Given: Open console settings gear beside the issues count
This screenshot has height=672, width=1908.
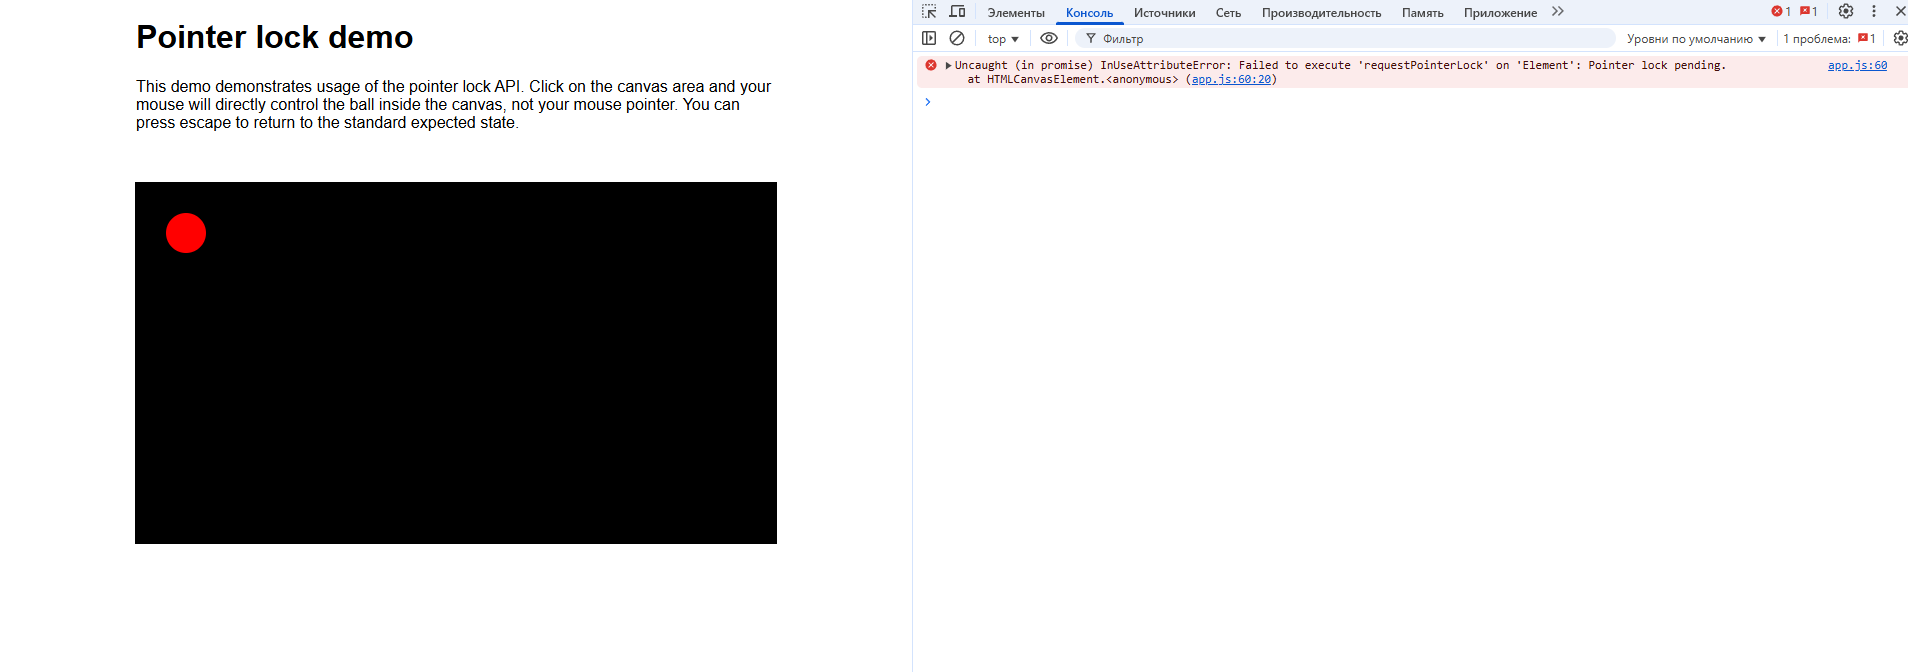Looking at the screenshot, I should [x=1900, y=38].
